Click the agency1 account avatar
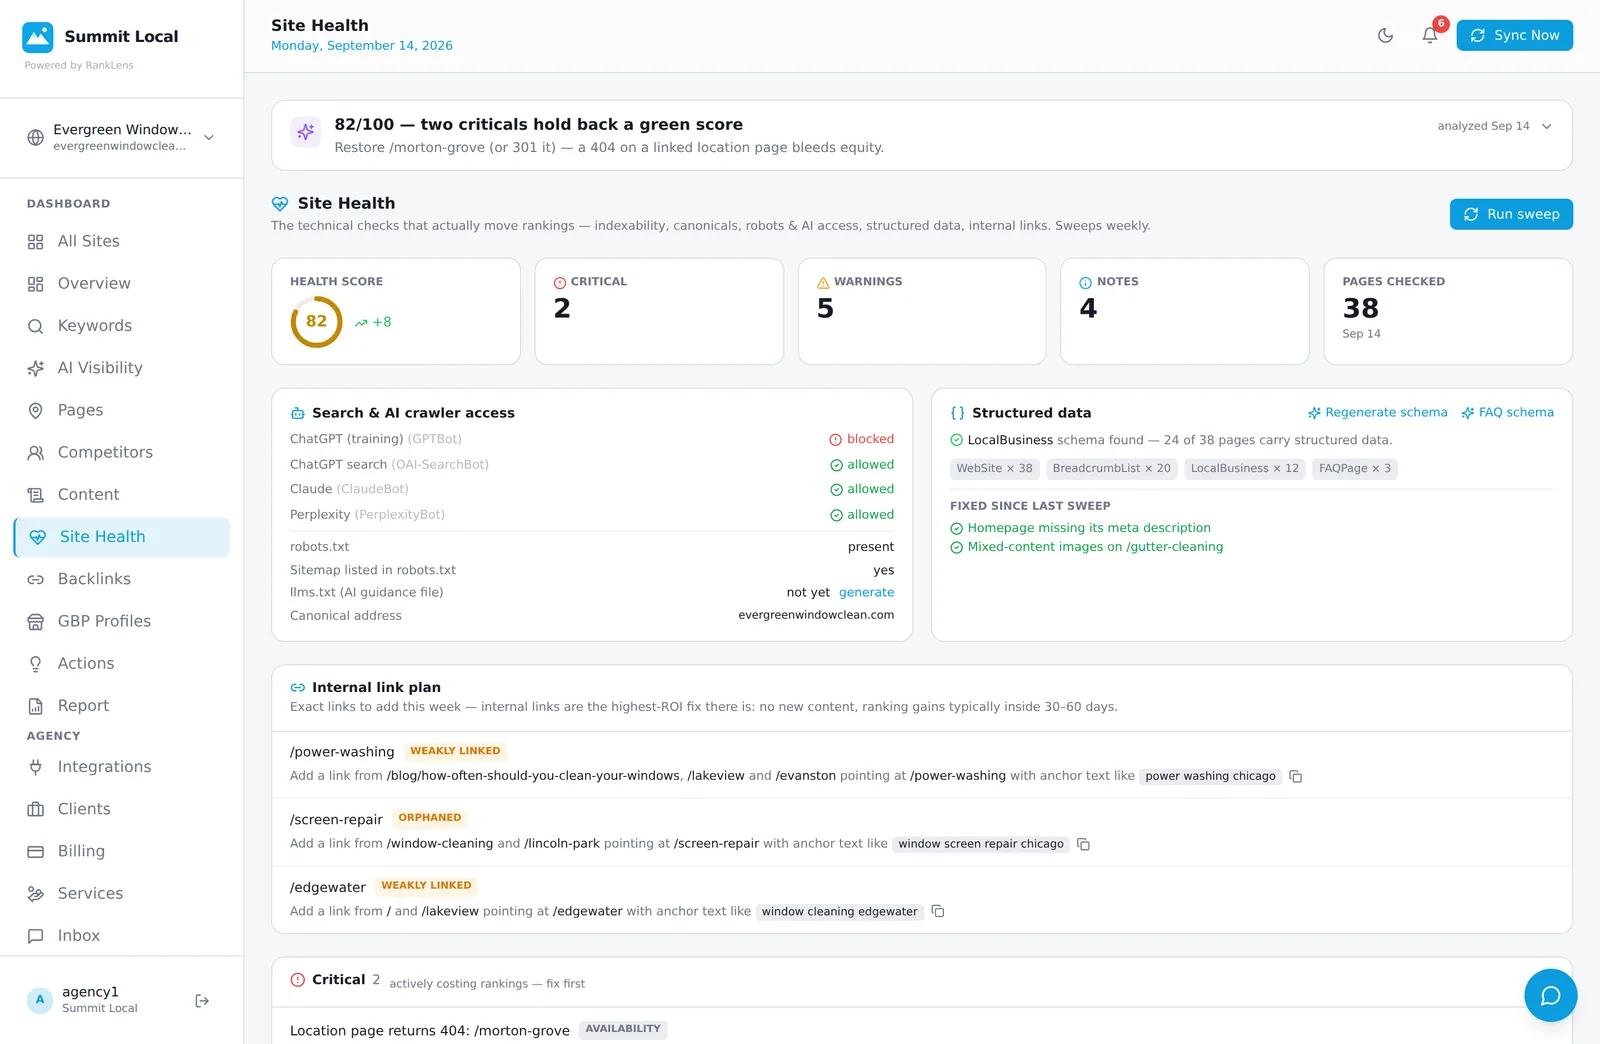The width and height of the screenshot is (1600, 1044). [40, 1000]
